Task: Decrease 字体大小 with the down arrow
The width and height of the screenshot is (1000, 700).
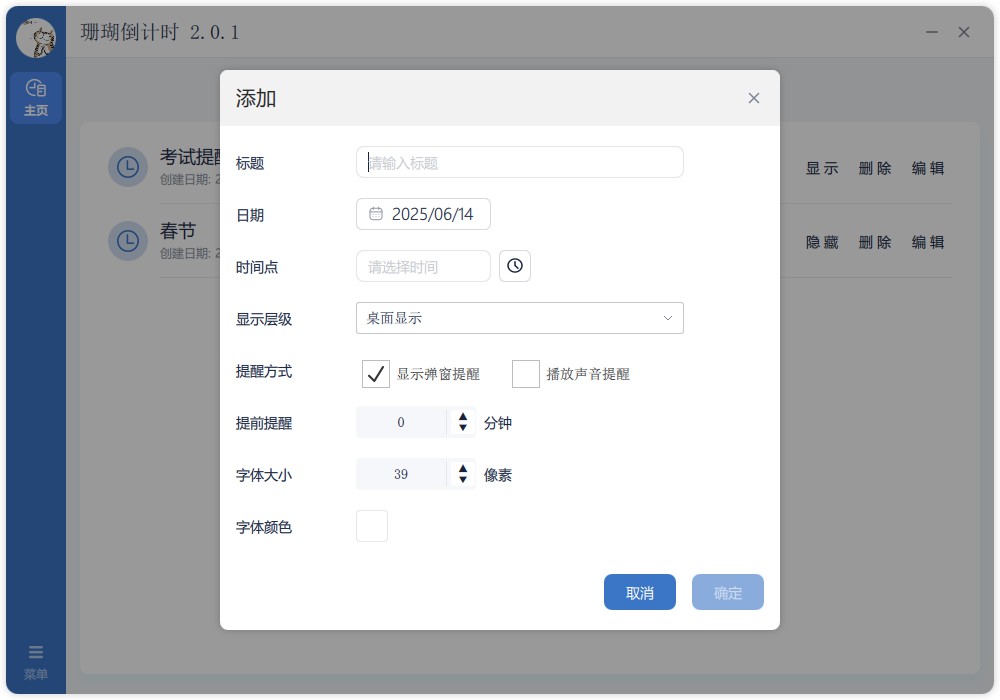Action: point(462,480)
